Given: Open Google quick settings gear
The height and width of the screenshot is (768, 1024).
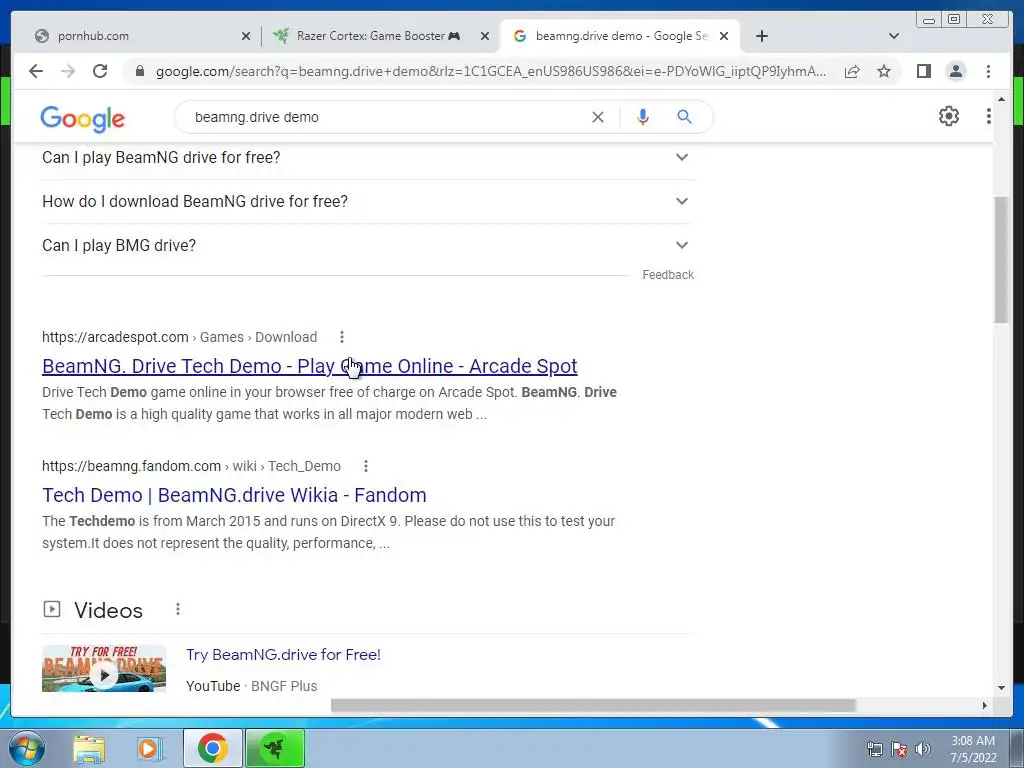Looking at the screenshot, I should pos(948,116).
